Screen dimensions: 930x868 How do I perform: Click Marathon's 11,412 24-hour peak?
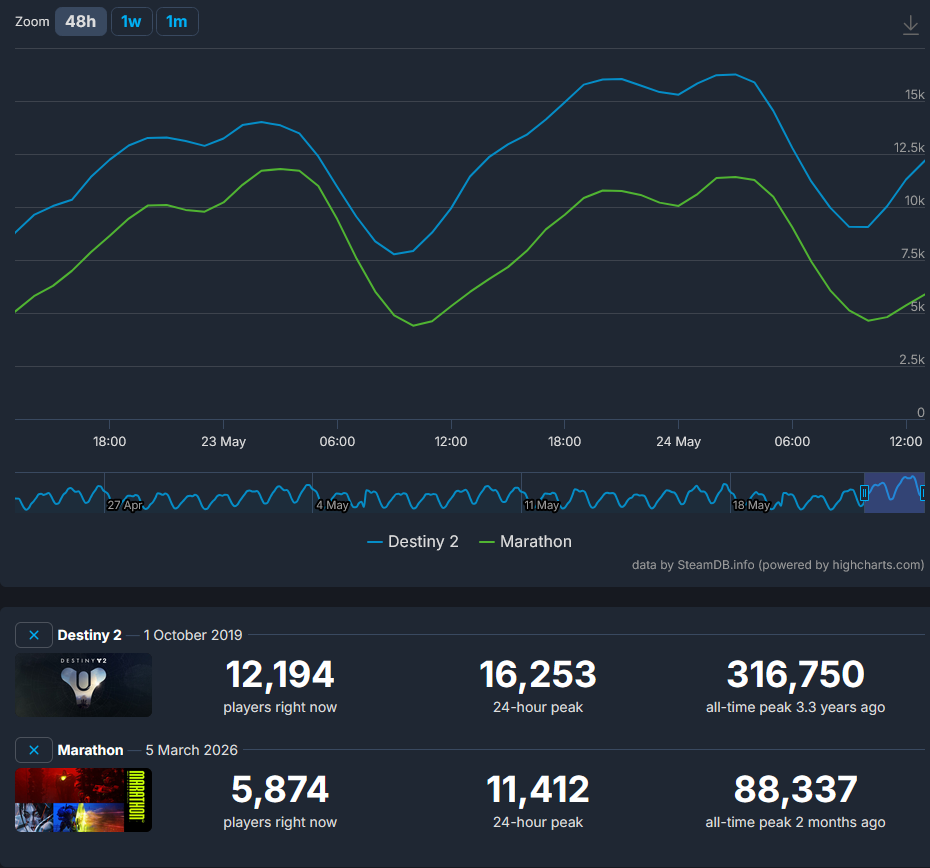[538, 790]
